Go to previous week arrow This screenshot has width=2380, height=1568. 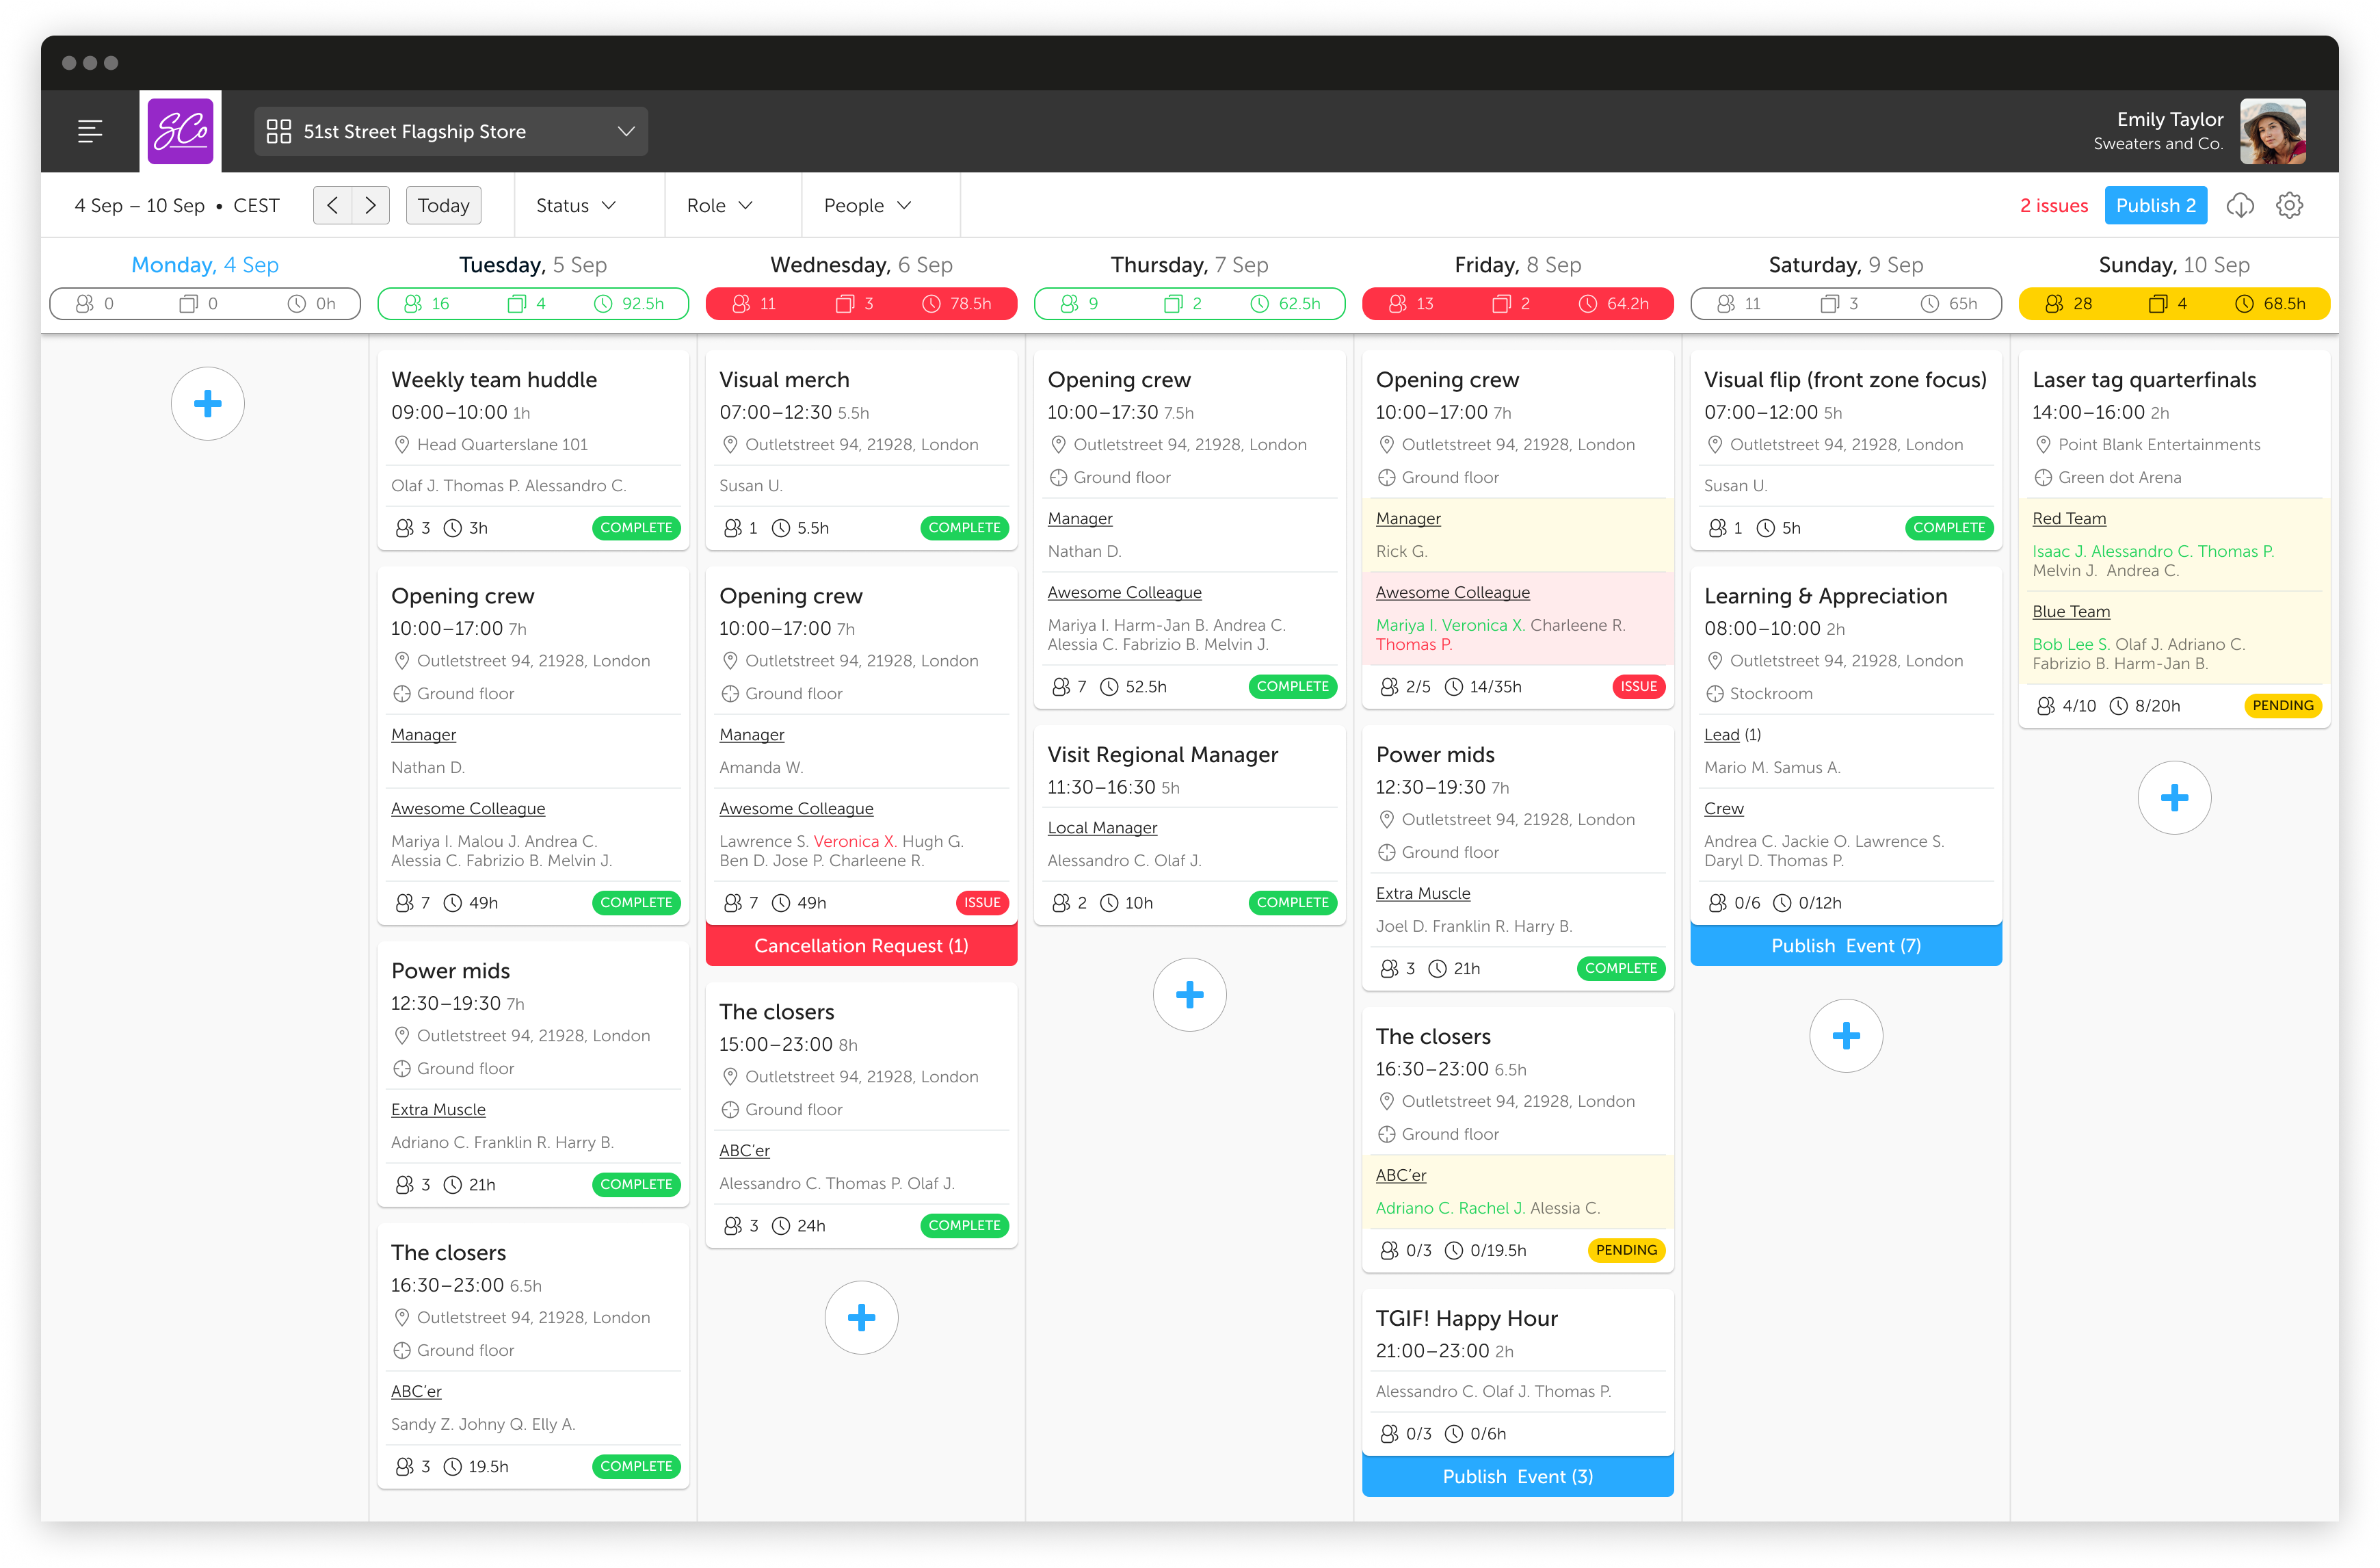point(333,205)
